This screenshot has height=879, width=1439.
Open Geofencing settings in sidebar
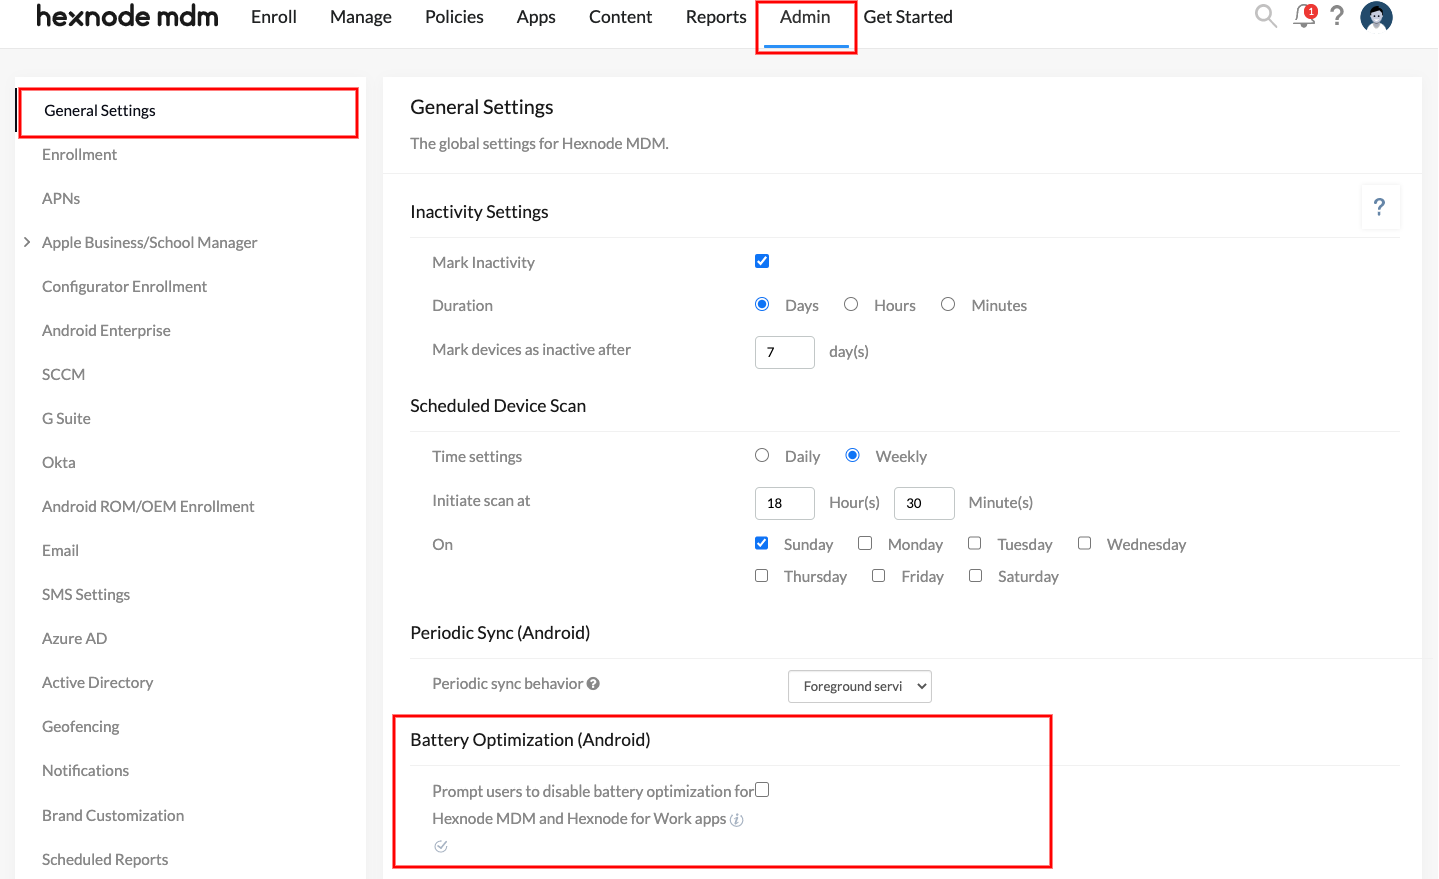click(x=80, y=727)
